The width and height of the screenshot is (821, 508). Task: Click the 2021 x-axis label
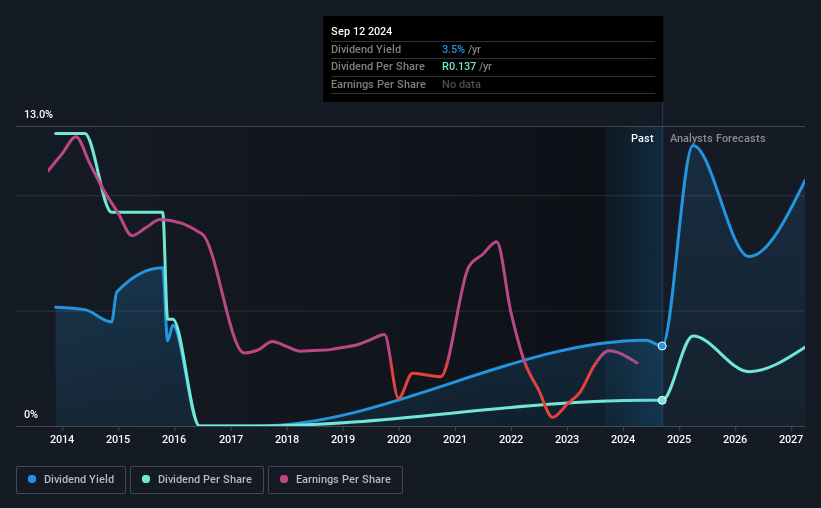point(454,439)
